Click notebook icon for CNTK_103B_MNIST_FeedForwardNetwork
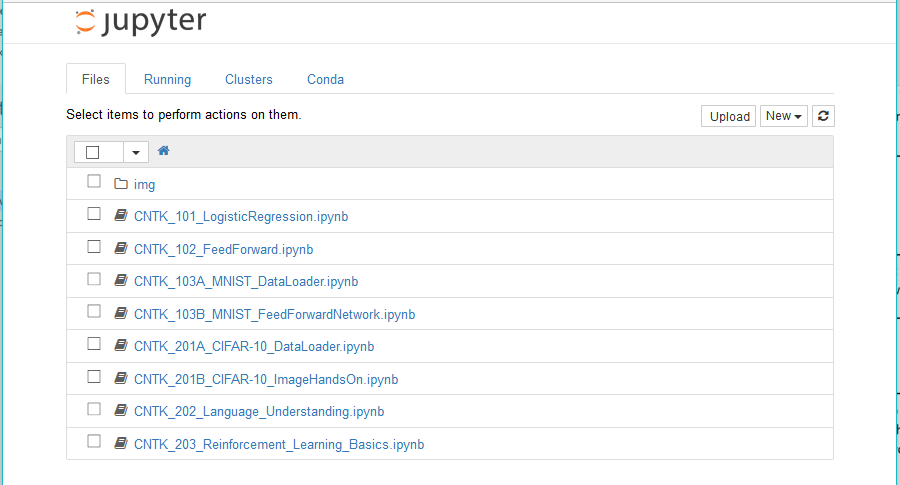 pos(121,313)
